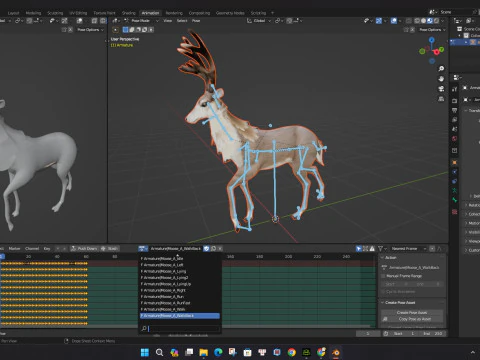Toggle show overlays button in main viewport

394,21
